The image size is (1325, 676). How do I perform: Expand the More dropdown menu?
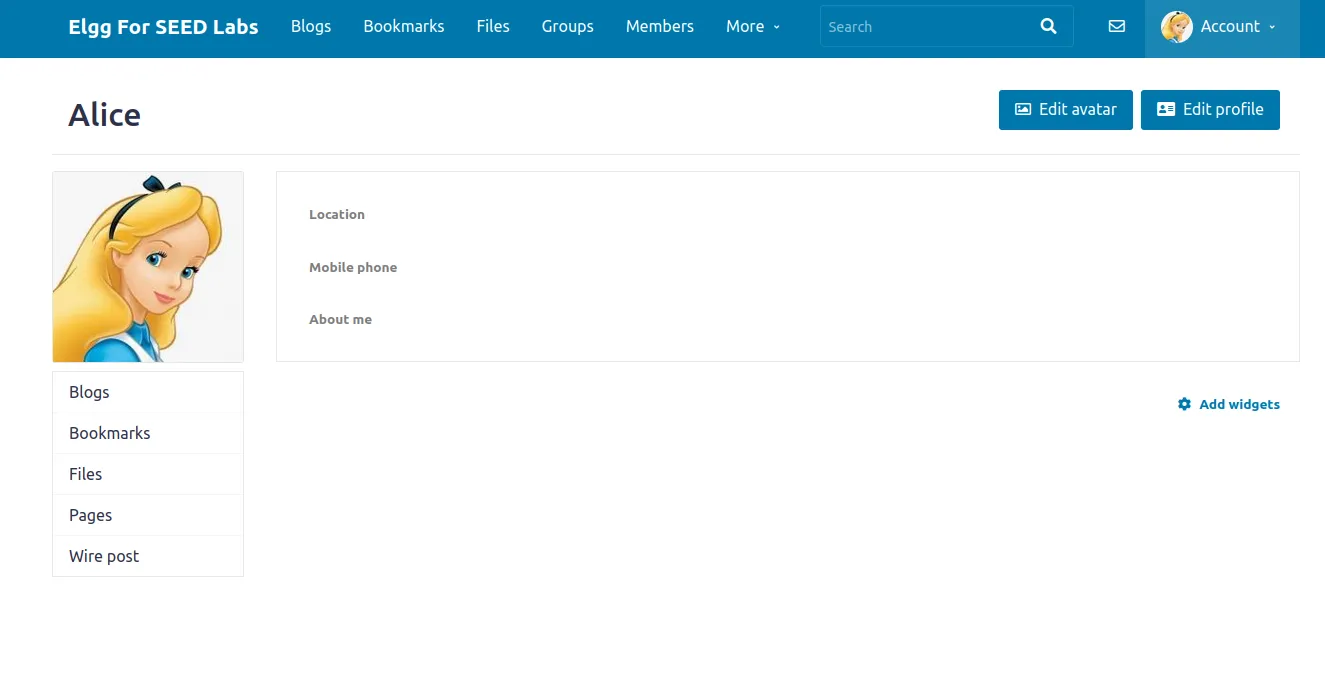[x=752, y=27]
